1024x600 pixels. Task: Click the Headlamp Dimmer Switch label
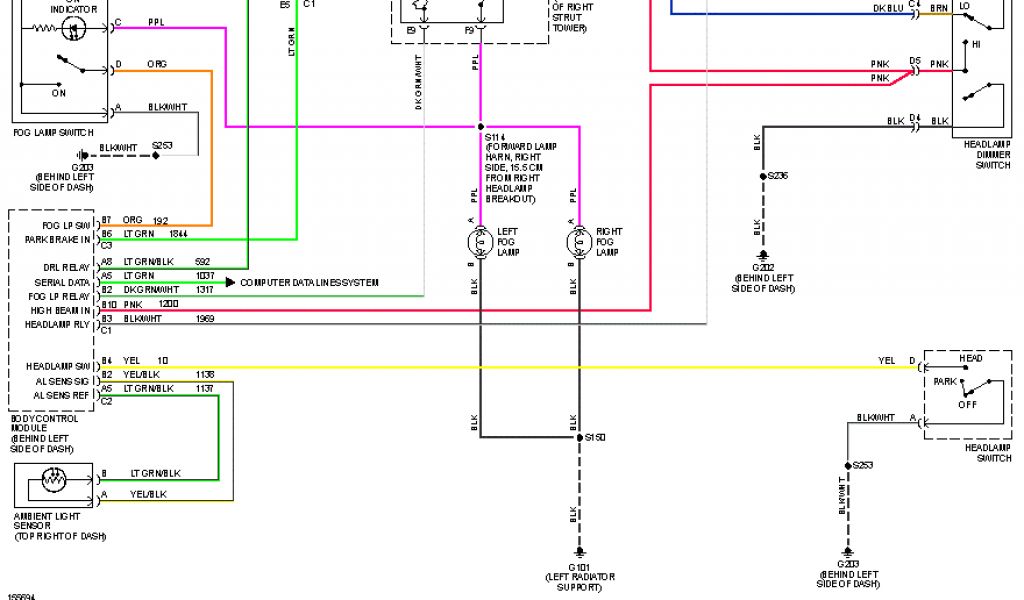987,154
